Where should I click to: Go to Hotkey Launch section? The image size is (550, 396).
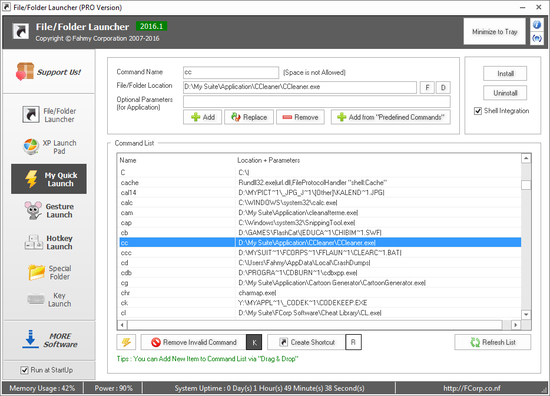(x=49, y=242)
